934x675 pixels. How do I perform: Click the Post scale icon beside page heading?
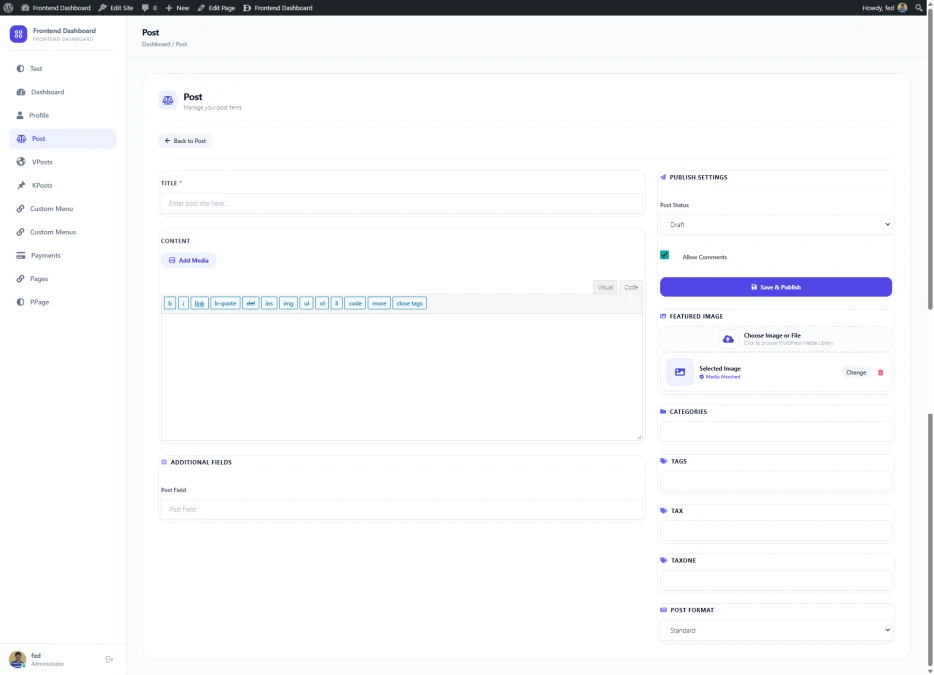(168, 100)
